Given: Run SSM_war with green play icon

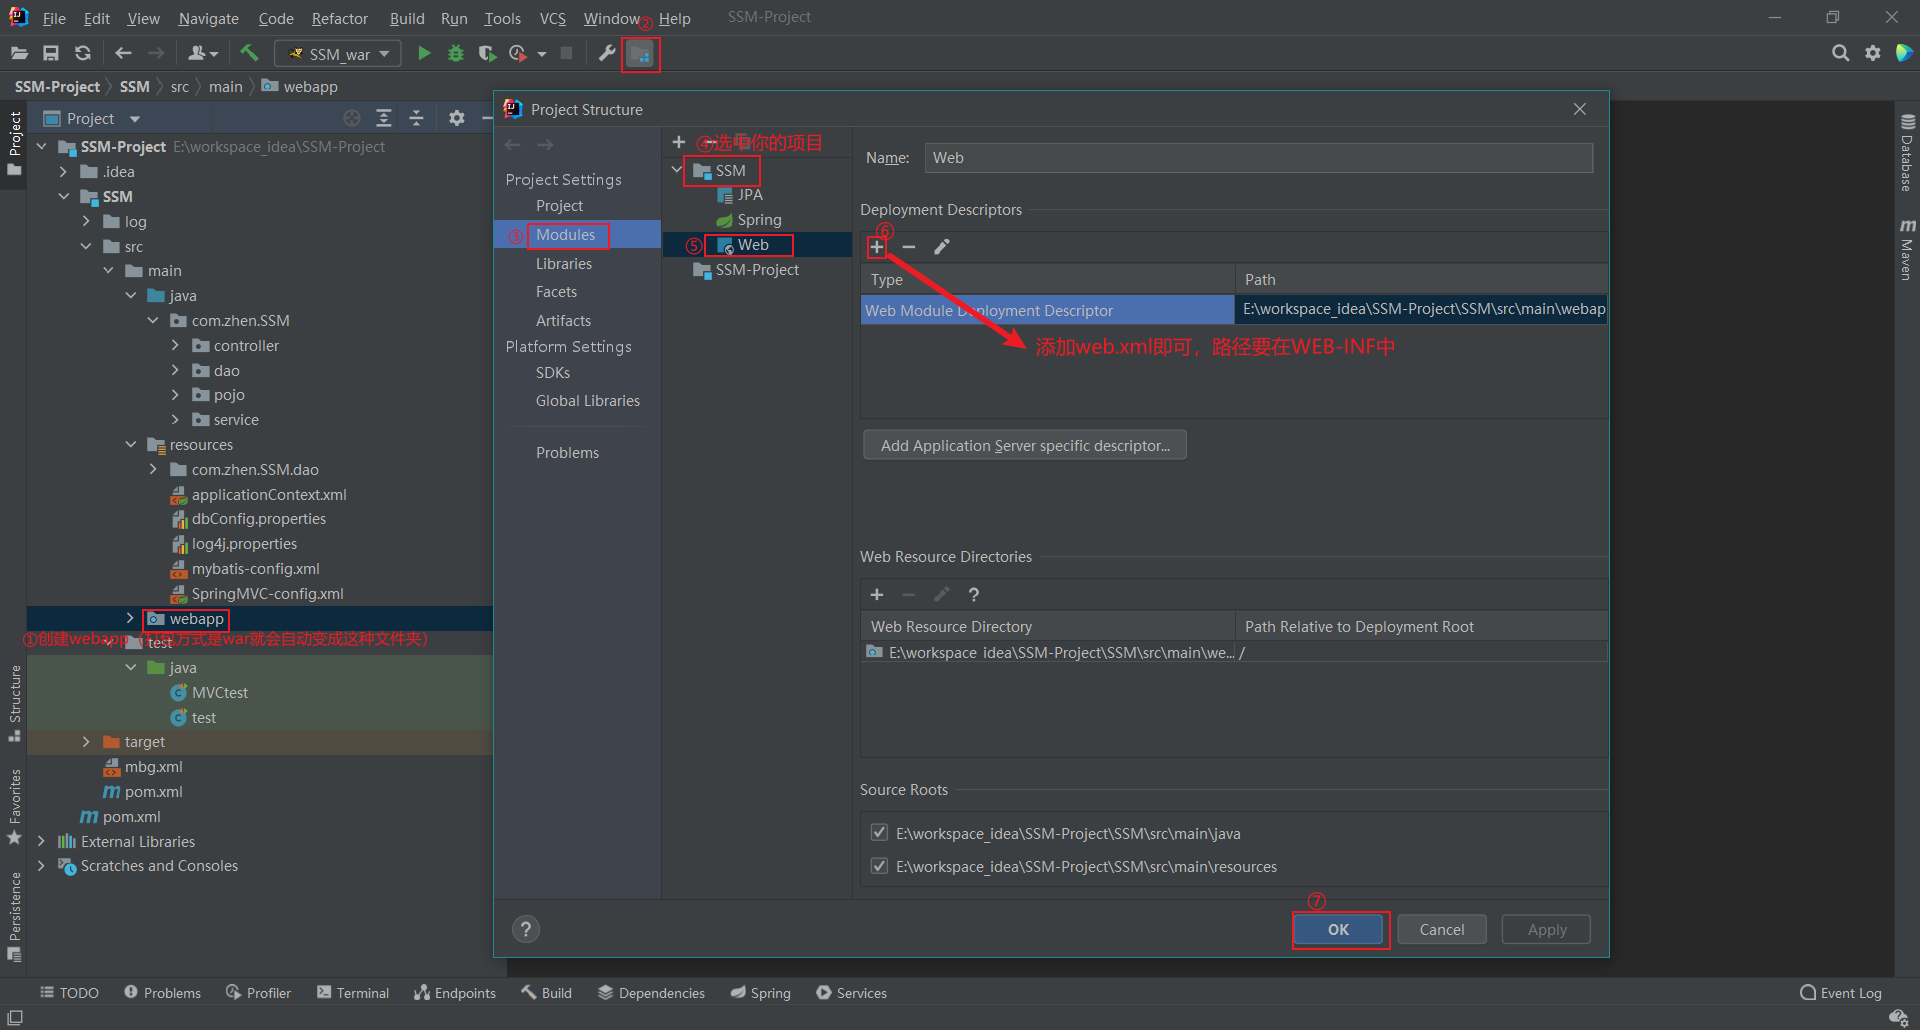Looking at the screenshot, I should [x=424, y=53].
